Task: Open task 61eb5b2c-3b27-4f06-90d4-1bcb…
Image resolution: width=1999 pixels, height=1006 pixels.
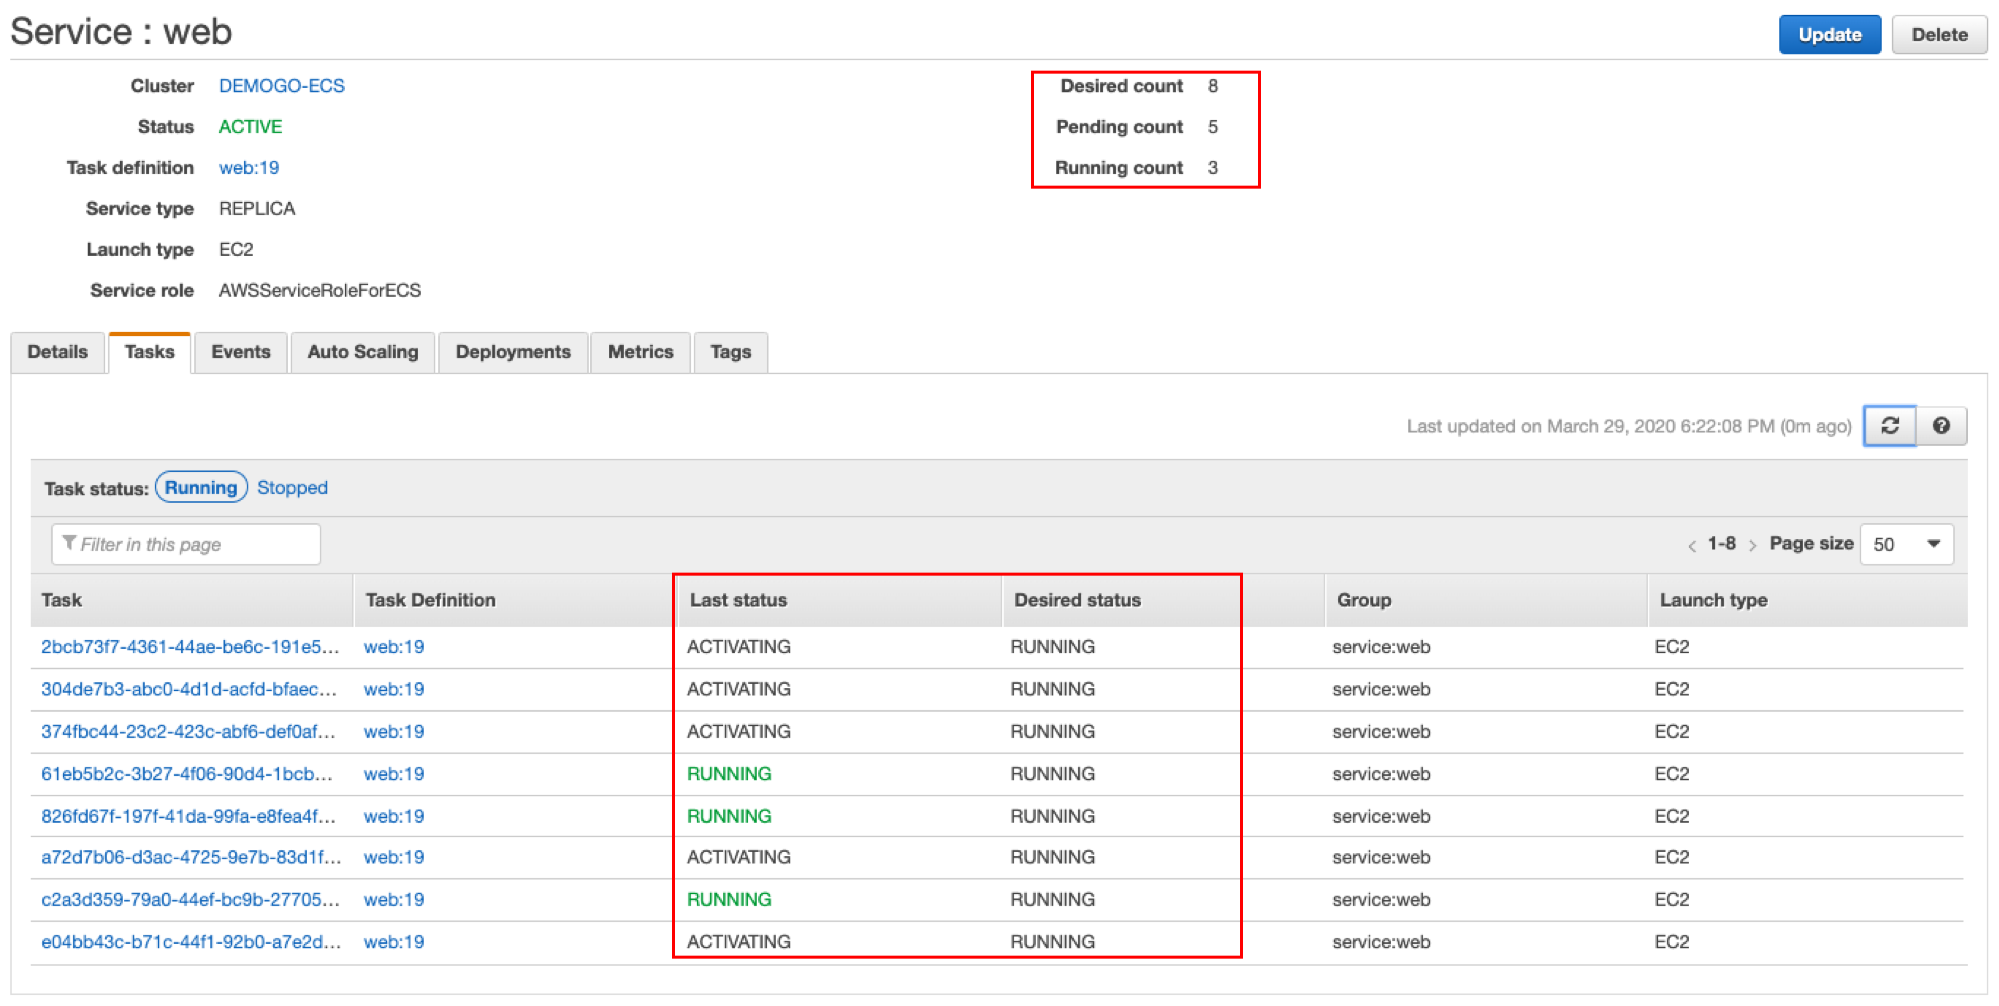Action: [x=187, y=774]
